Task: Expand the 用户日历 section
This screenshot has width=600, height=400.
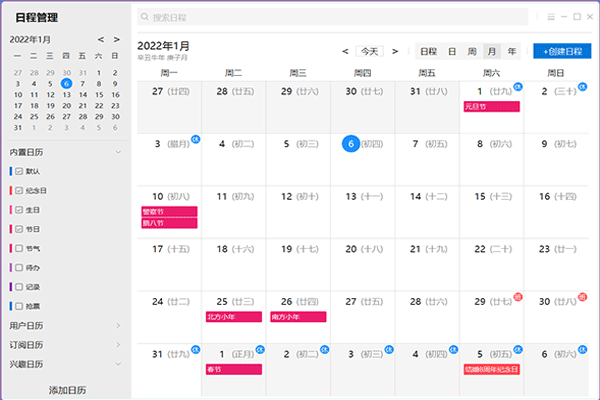Action: pos(118,325)
